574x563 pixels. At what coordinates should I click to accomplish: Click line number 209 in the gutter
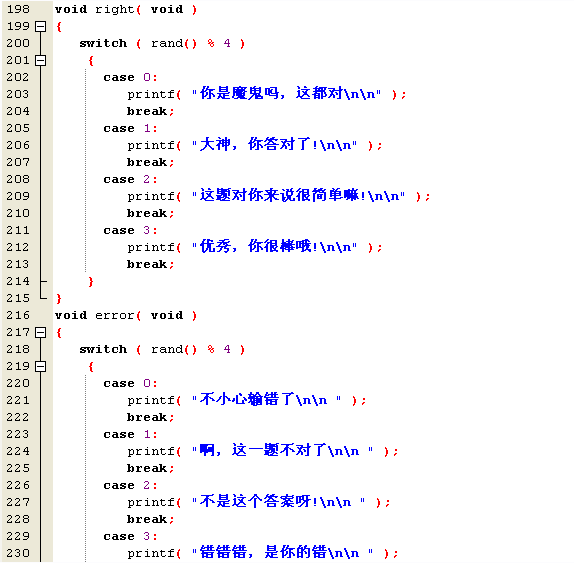point(18,196)
